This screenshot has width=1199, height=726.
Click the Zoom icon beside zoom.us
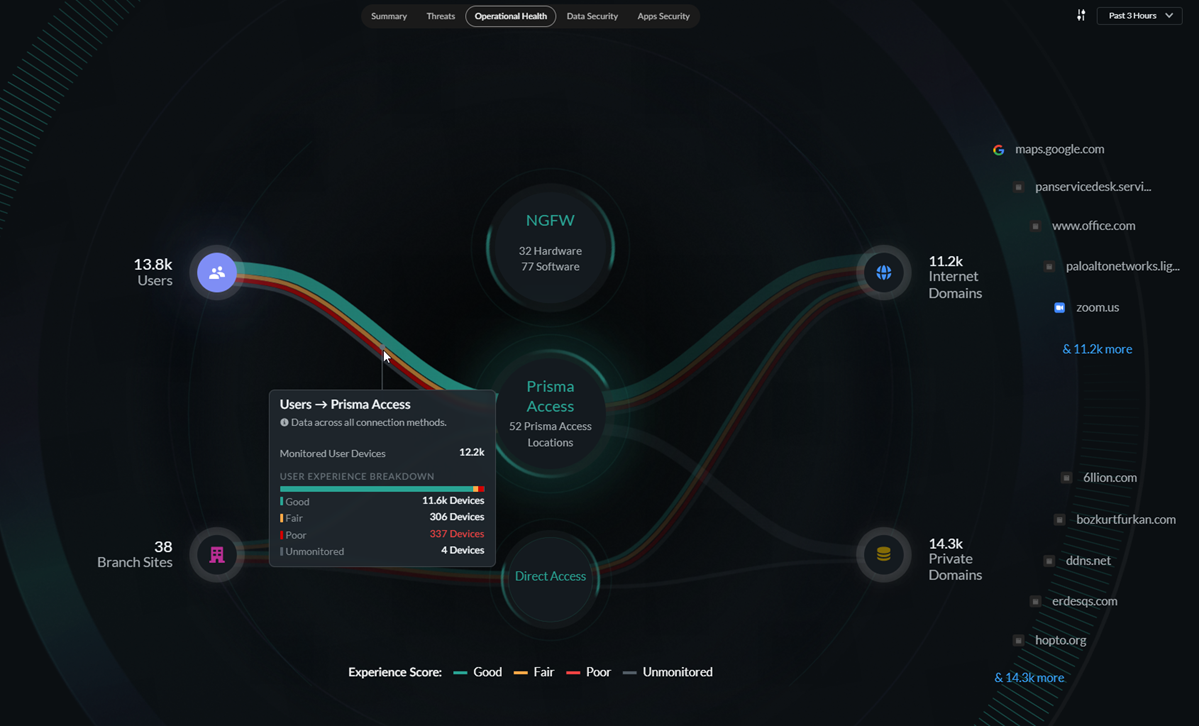[1059, 308]
